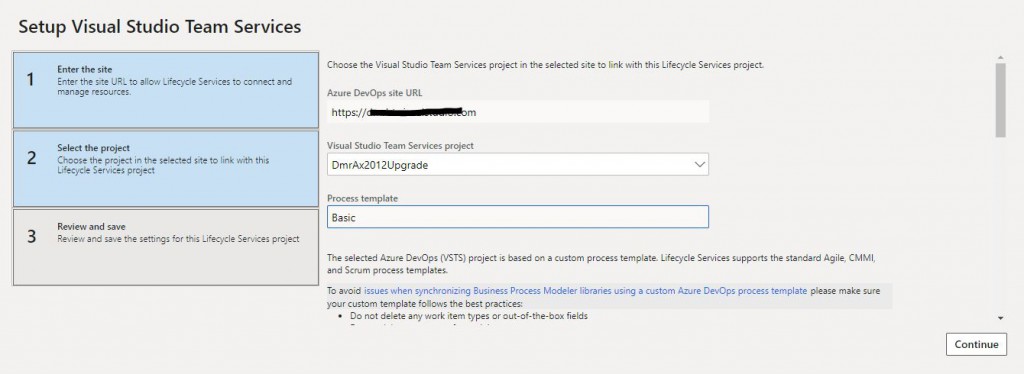Click the instruction text above the site URL

click(545, 65)
